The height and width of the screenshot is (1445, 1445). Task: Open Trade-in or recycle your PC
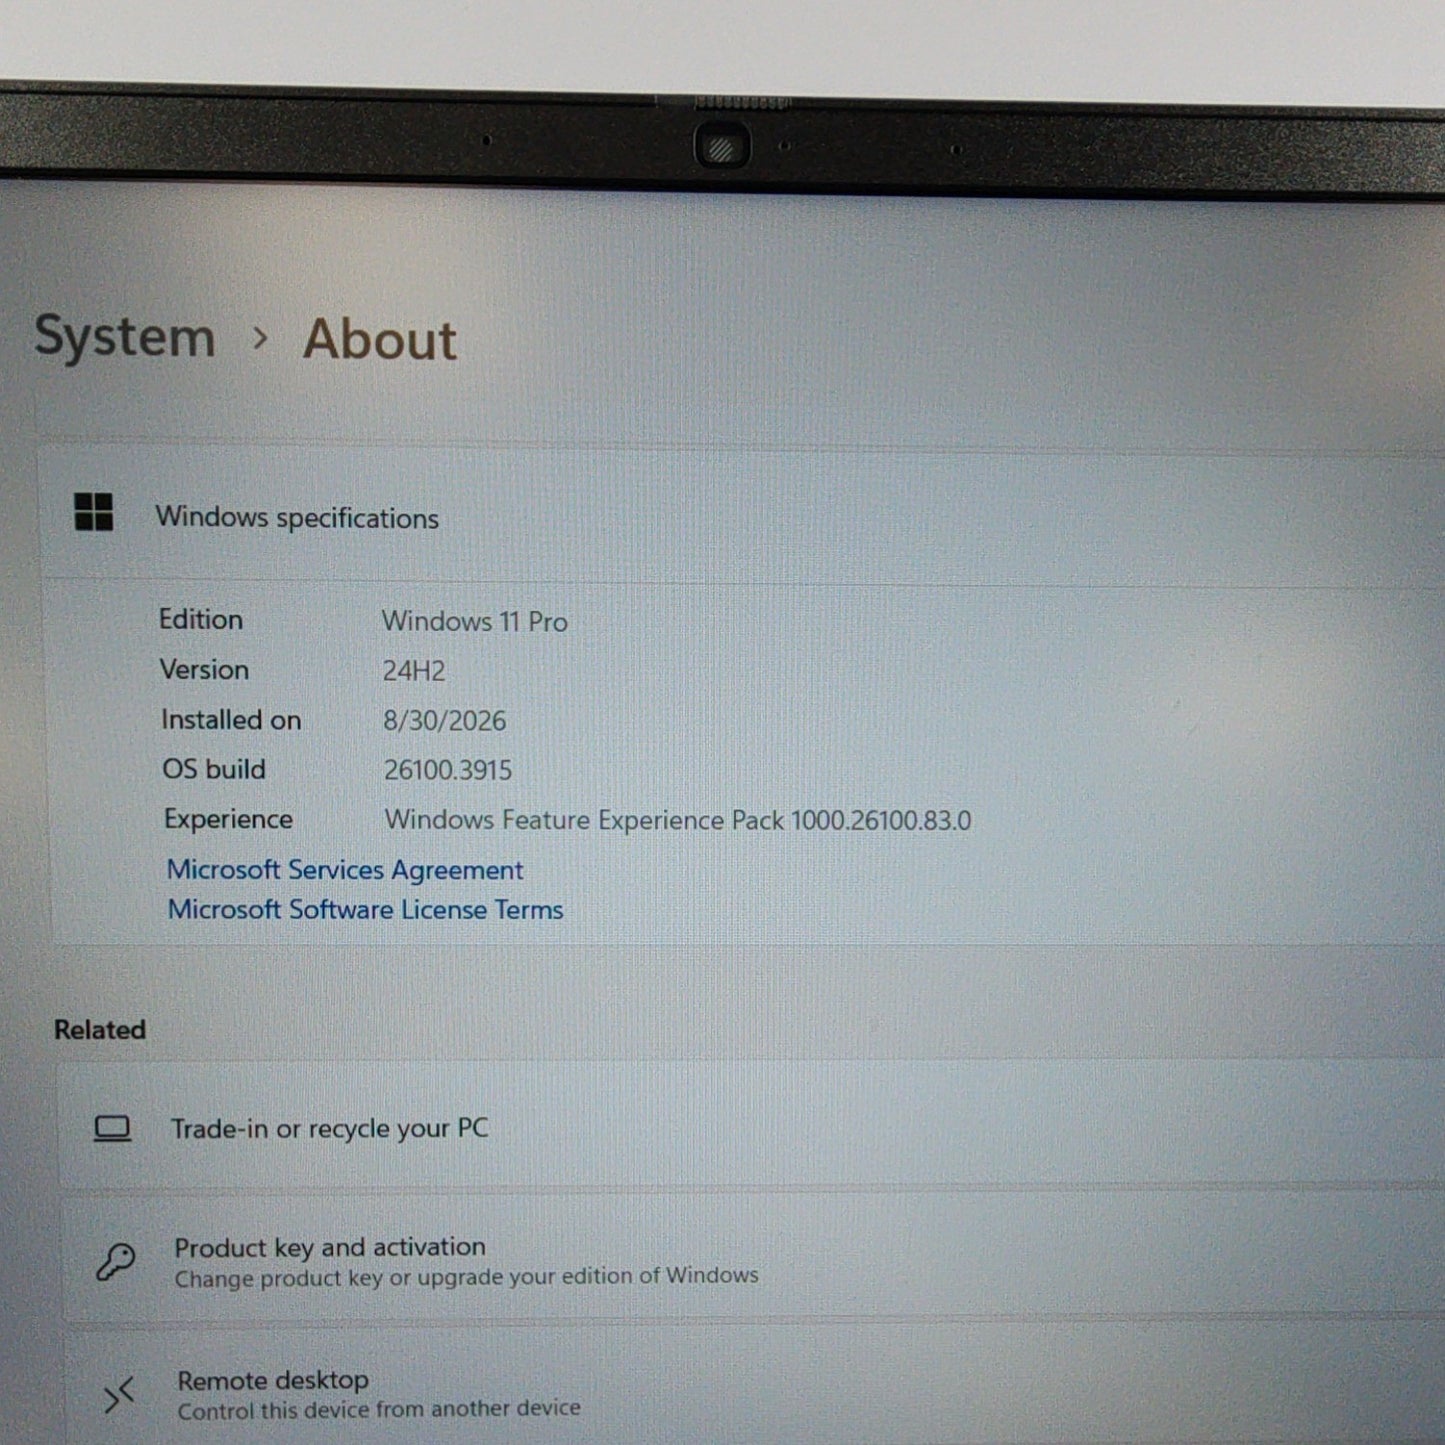(750, 1128)
